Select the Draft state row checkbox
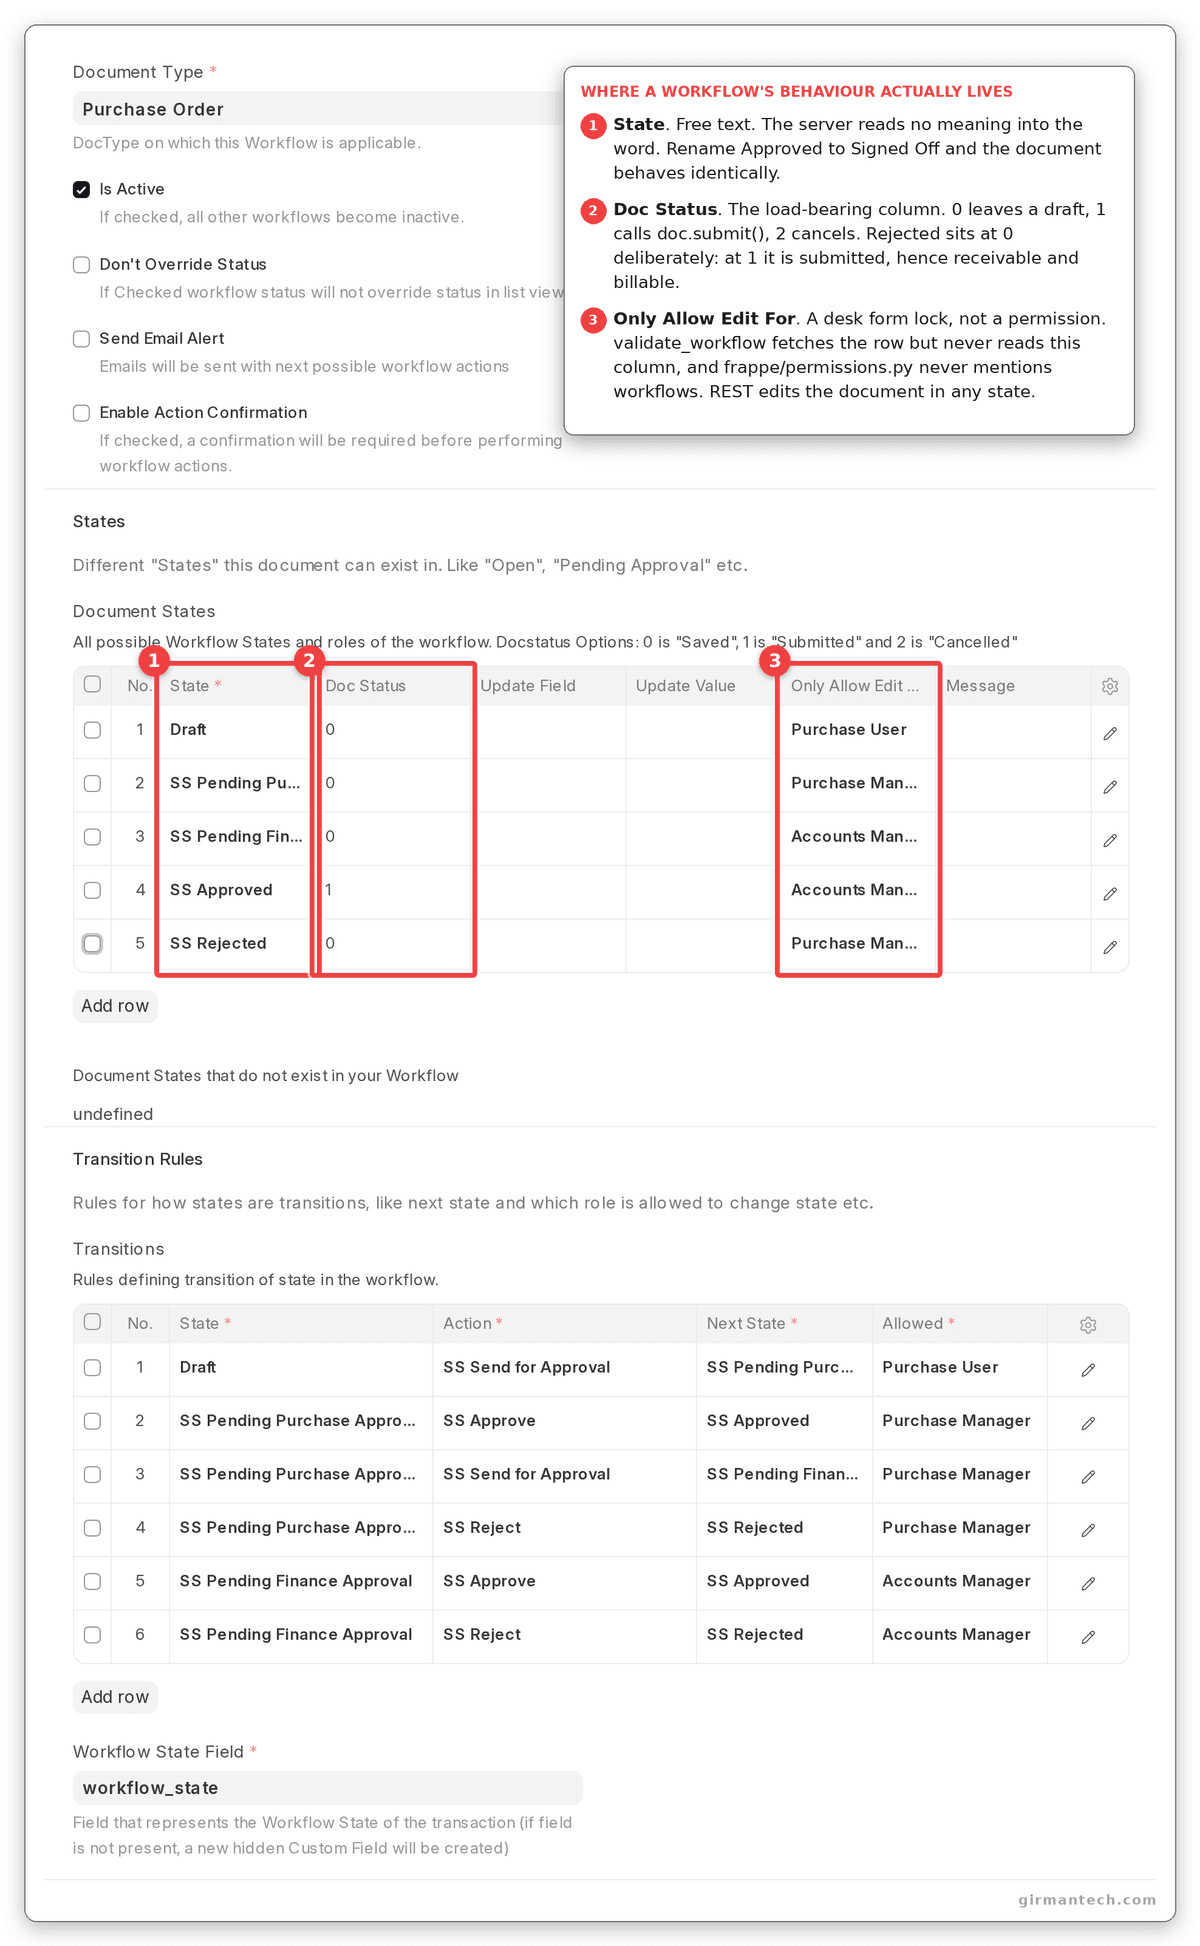 tap(93, 730)
